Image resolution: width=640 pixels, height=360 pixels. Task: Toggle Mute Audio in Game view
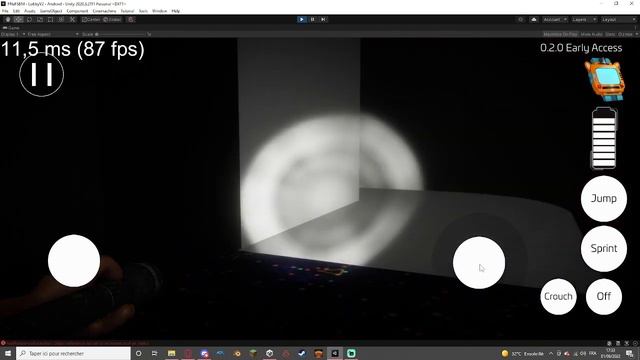click(x=591, y=34)
